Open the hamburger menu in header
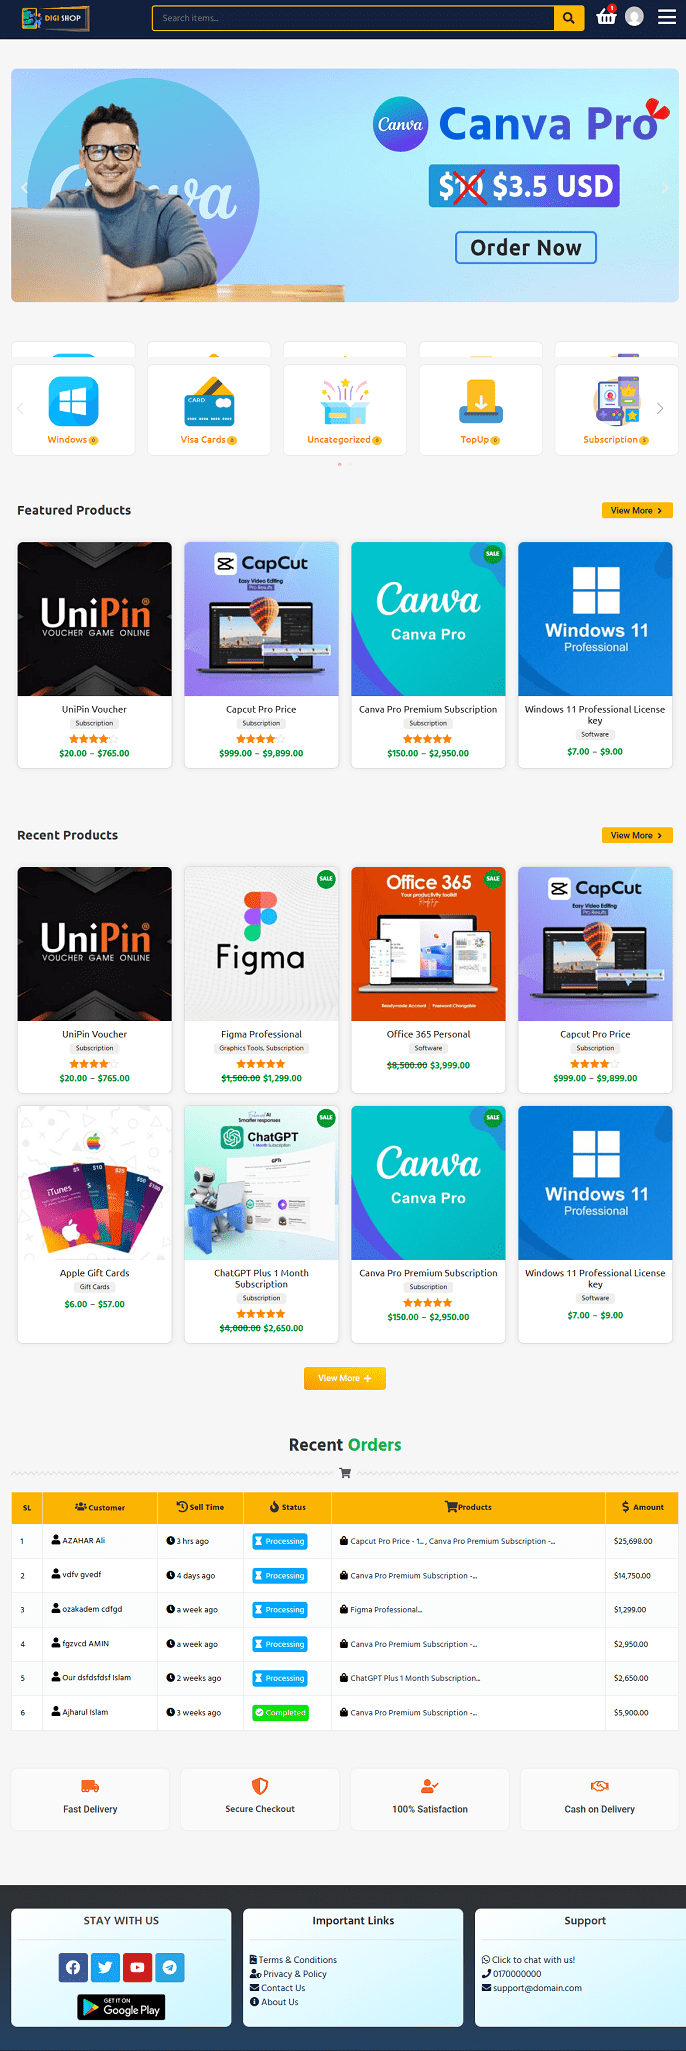This screenshot has width=686, height=2051. tap(667, 17)
